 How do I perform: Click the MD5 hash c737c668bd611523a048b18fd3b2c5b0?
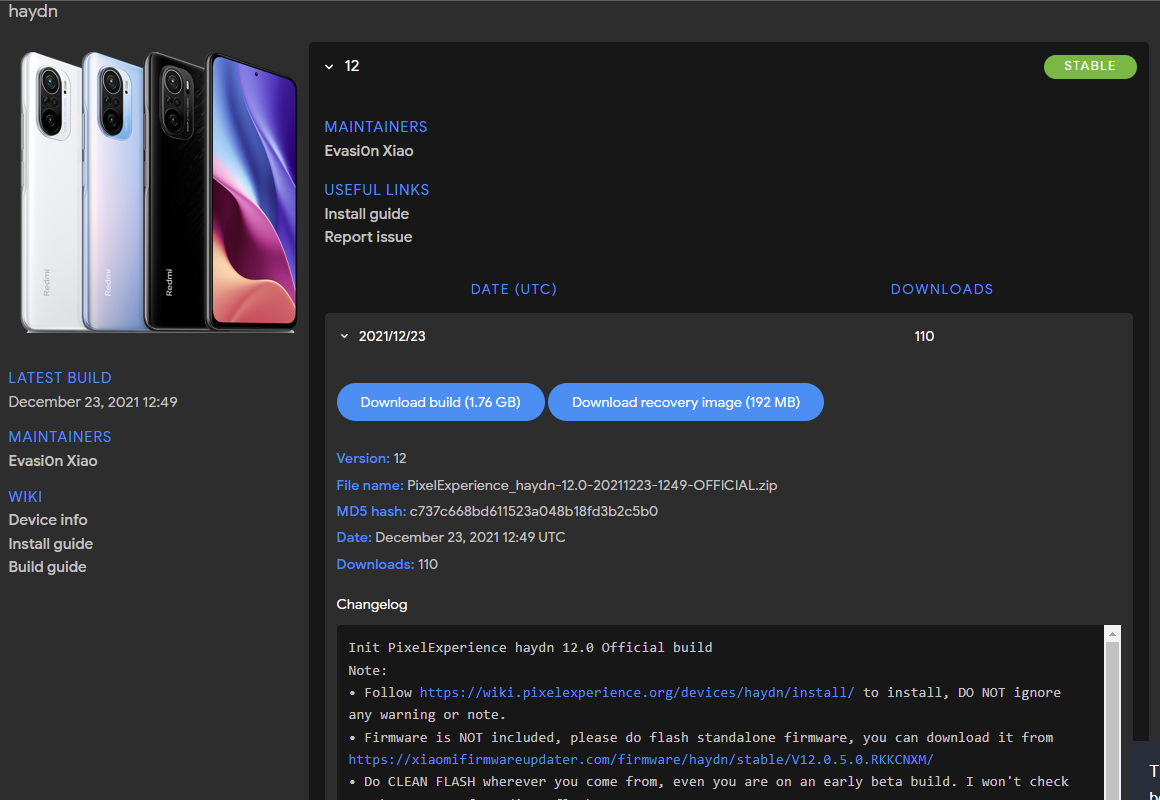pos(533,511)
